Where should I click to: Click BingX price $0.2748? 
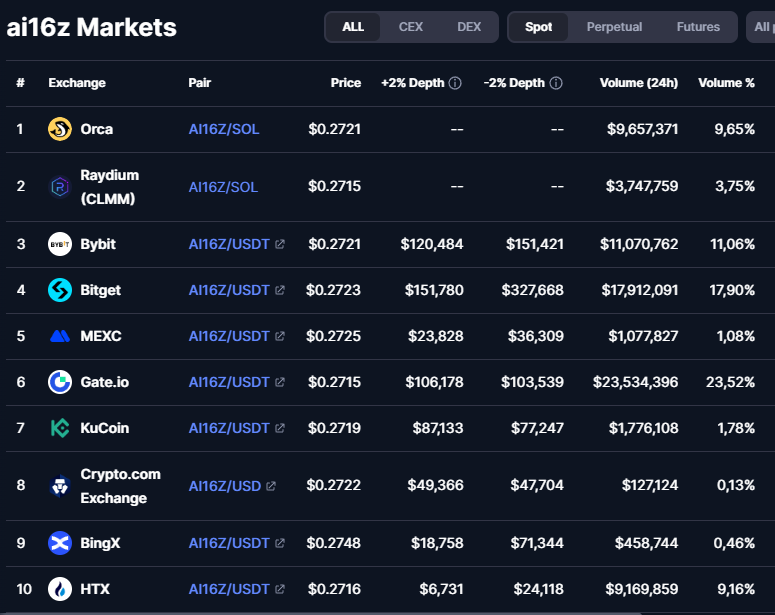[x=334, y=543]
